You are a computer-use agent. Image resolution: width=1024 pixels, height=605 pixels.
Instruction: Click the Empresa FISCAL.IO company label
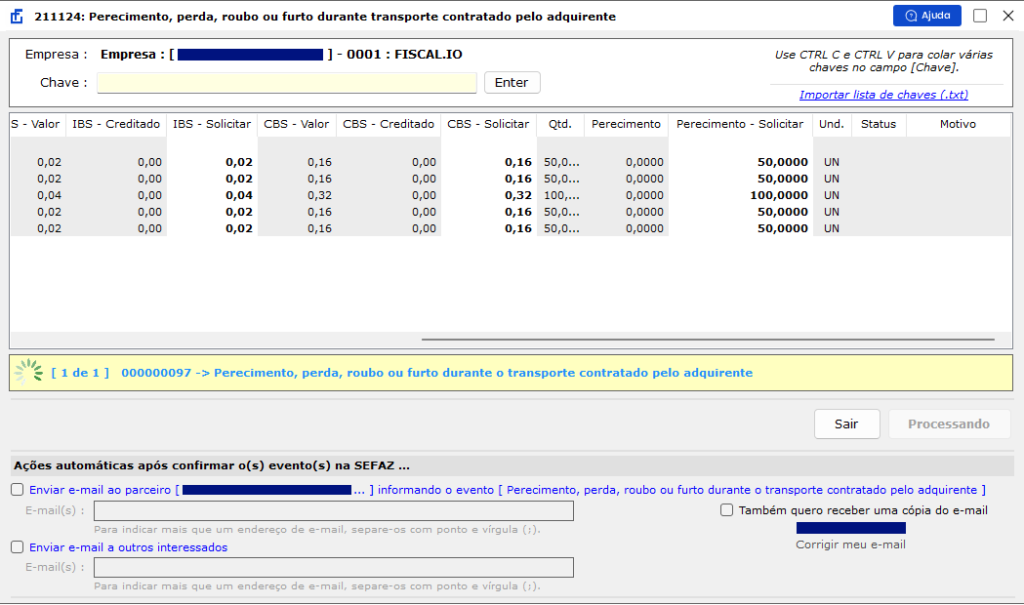tap(281, 54)
